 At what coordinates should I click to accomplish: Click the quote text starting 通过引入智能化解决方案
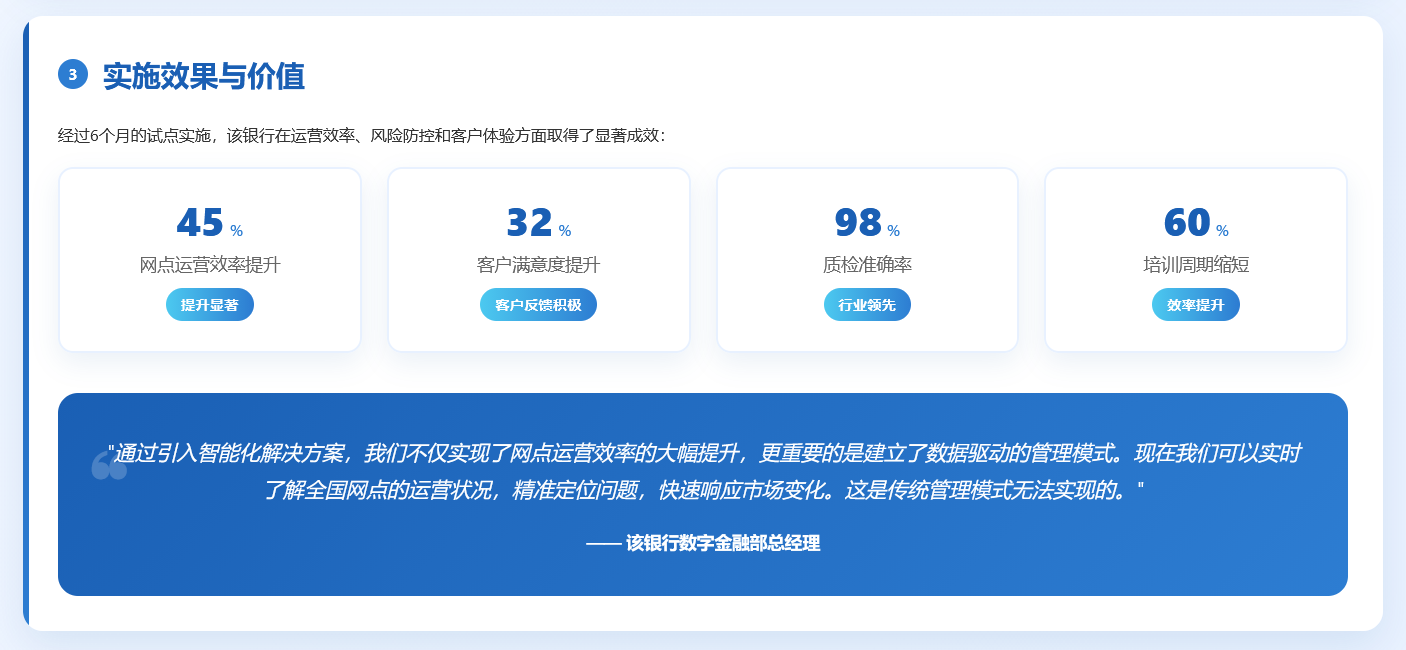click(703, 453)
